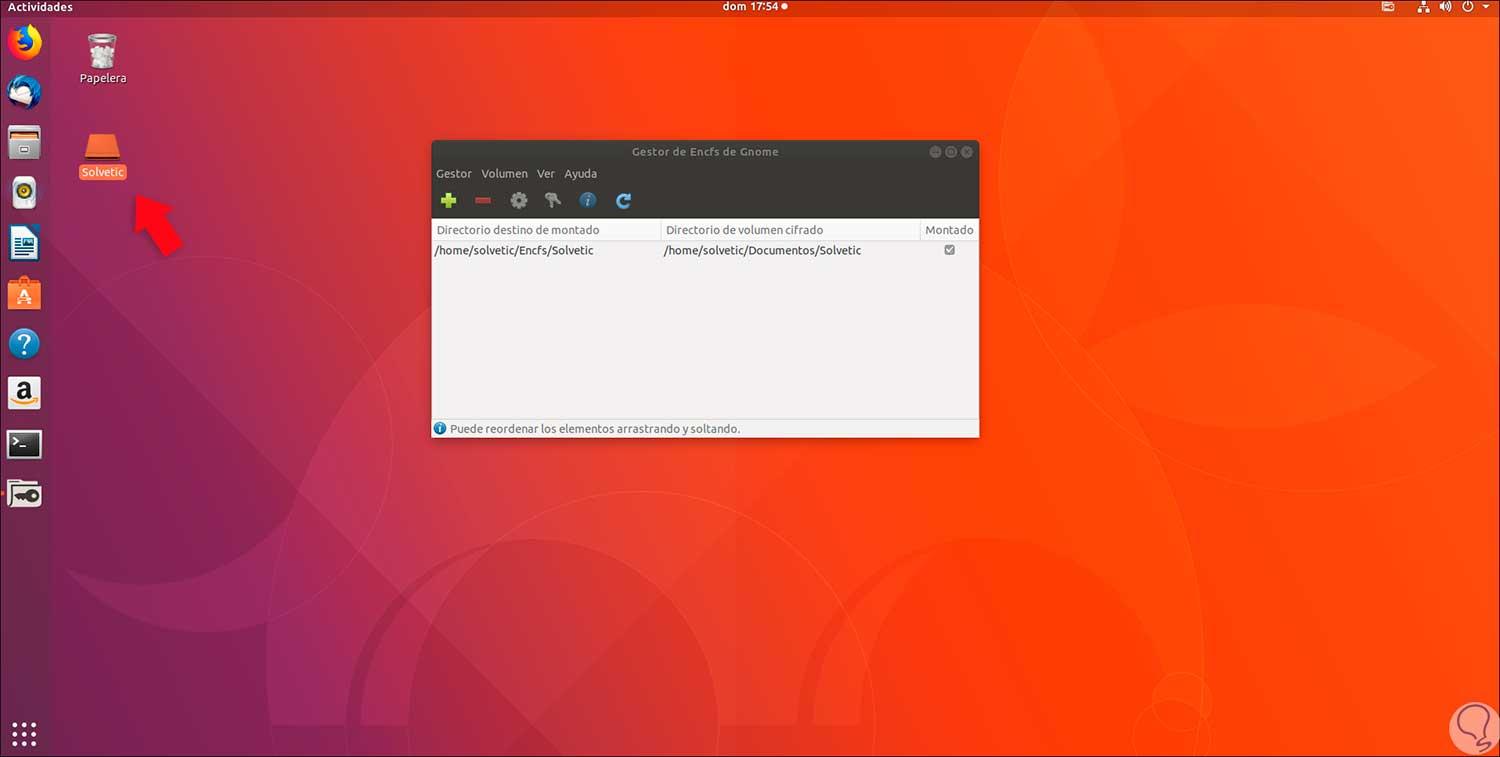Open the Amazon launcher in the dock
Screen dimensions: 1500x757
click(x=24, y=393)
